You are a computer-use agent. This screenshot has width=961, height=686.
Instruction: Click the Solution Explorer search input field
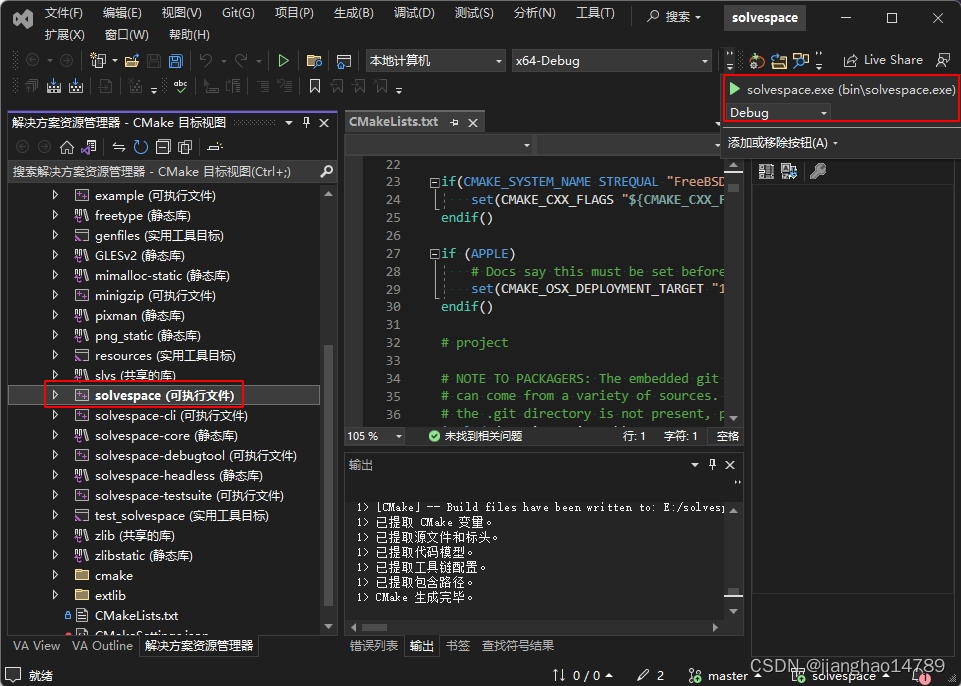[164, 172]
